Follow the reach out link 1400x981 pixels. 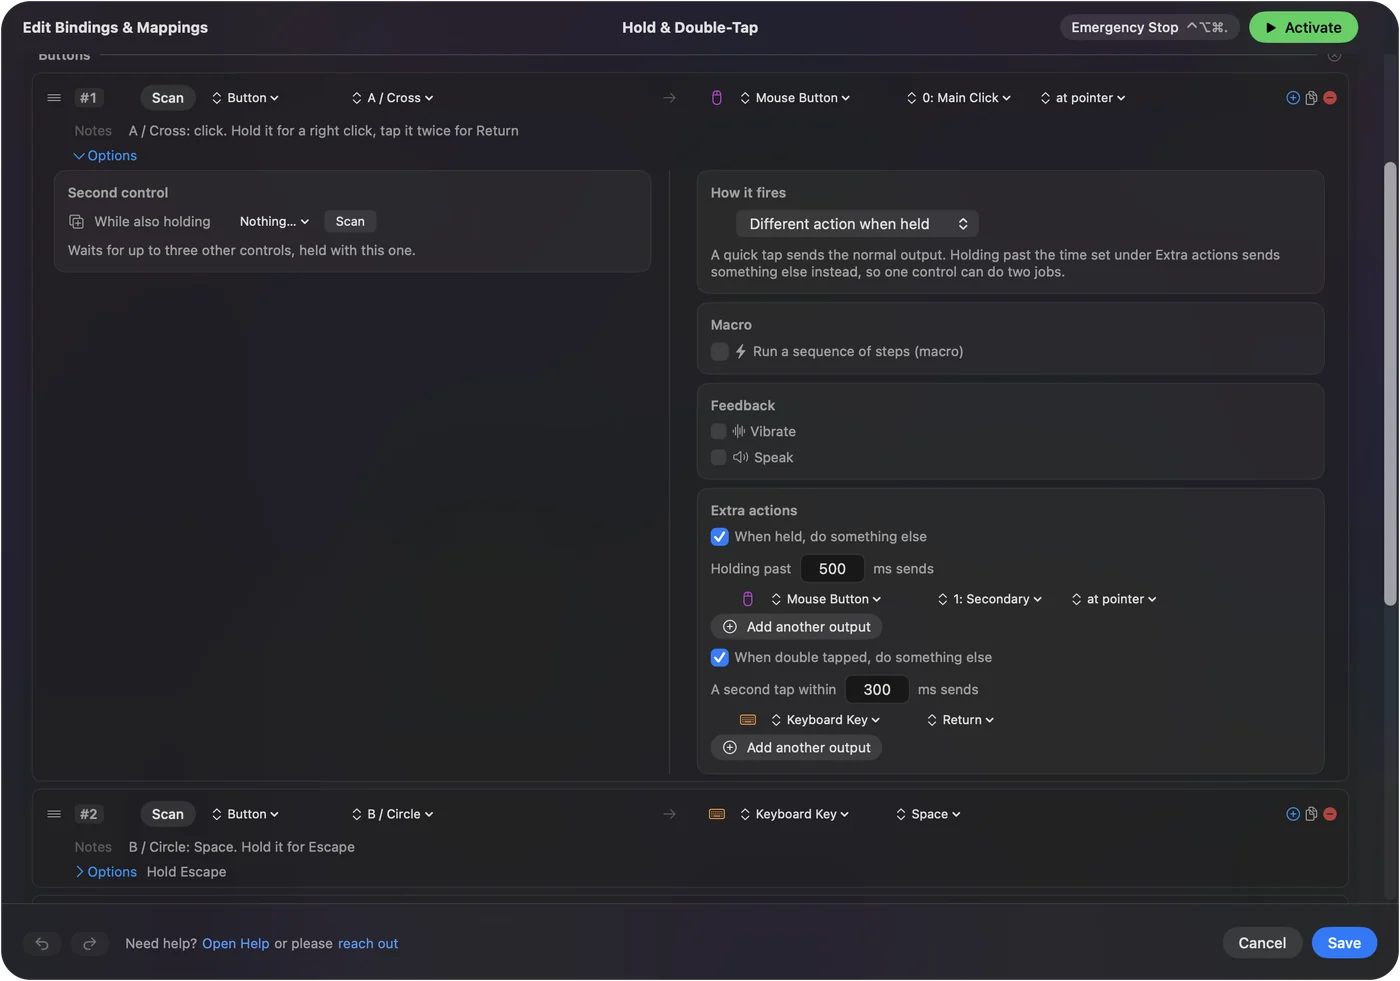tap(368, 944)
